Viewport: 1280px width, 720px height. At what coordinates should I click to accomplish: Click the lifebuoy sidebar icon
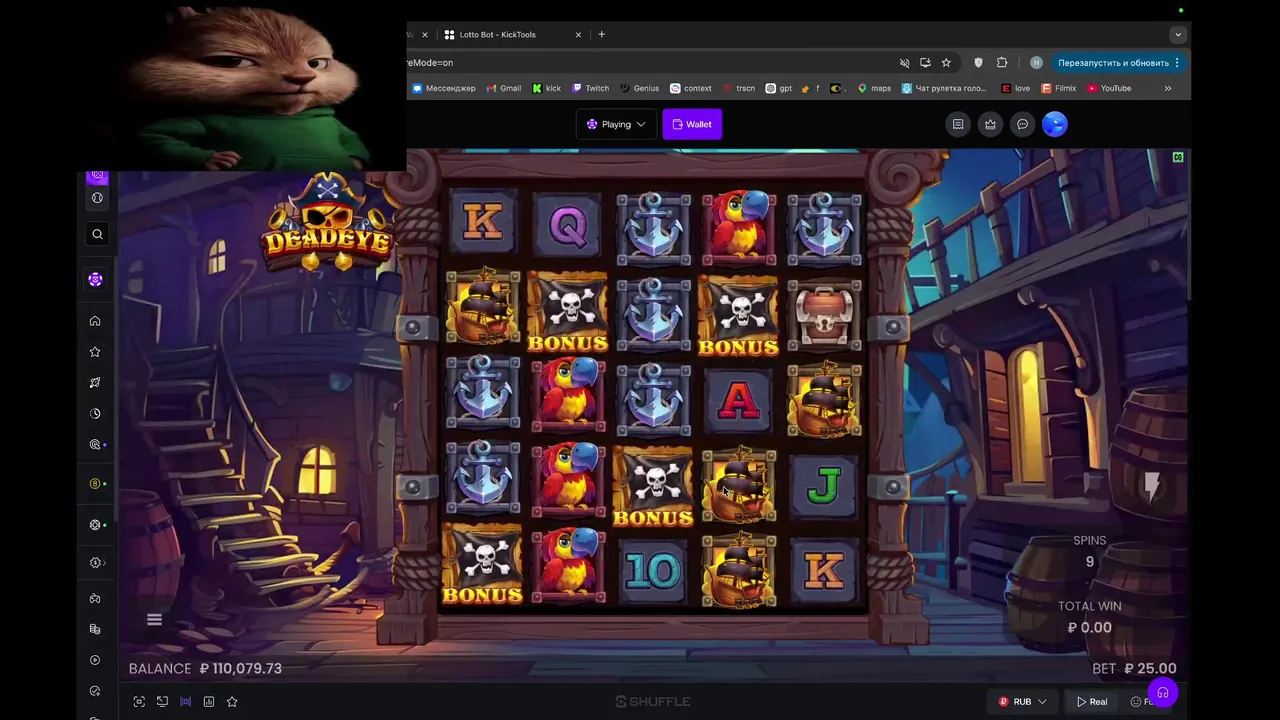[95, 525]
